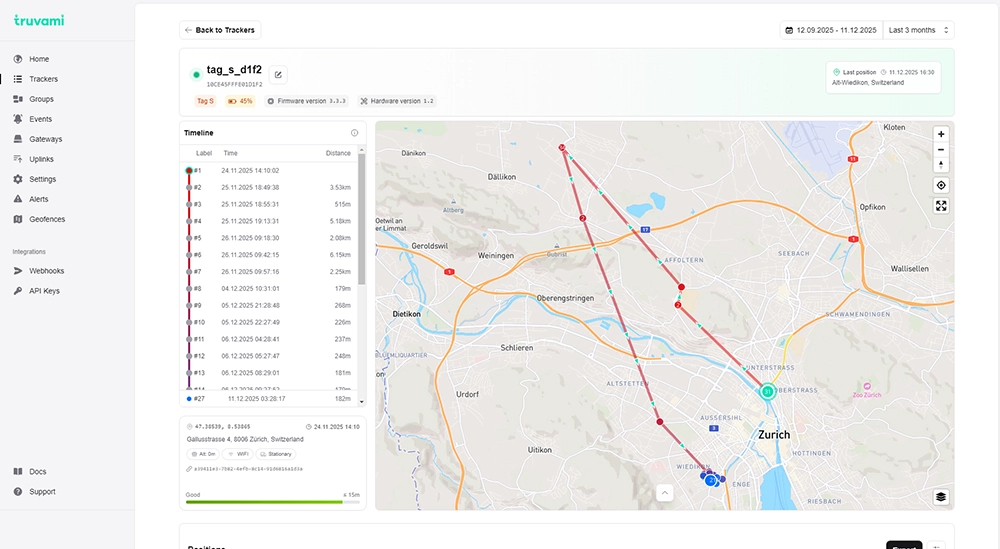Image resolution: width=1000 pixels, height=549 pixels.
Task: Click the green accuracy progress bar
Action: coord(264,502)
